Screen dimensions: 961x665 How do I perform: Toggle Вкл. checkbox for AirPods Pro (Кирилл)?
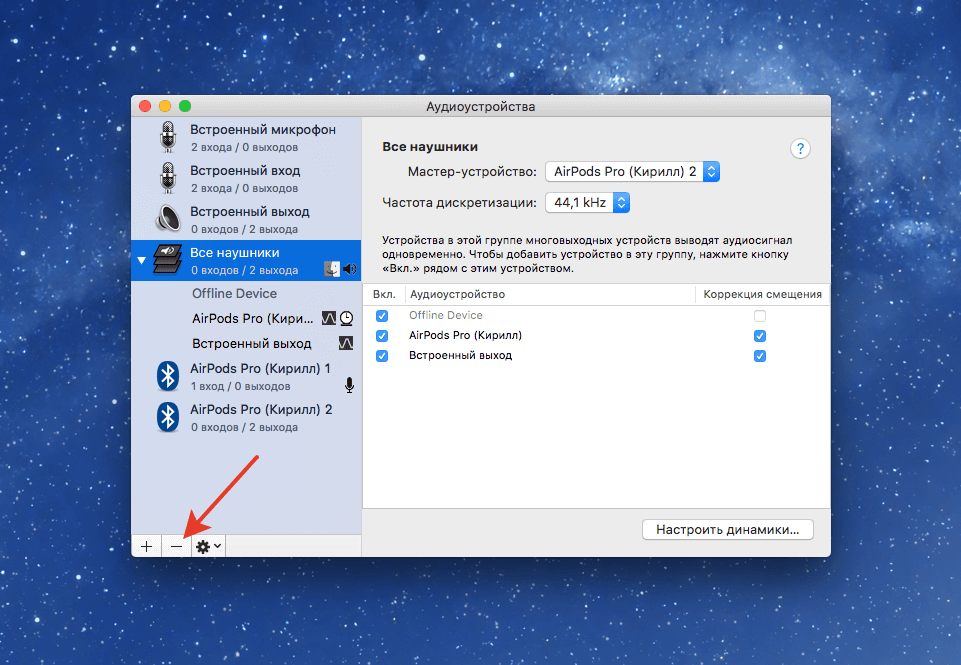tap(381, 336)
